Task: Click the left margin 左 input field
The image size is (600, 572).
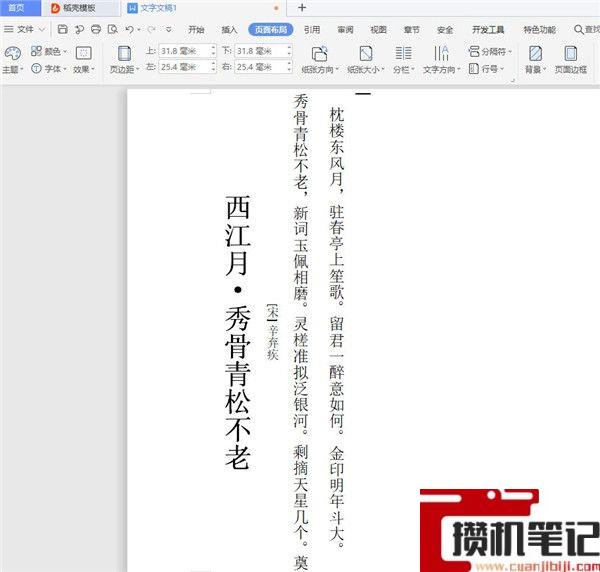Action: [184, 67]
